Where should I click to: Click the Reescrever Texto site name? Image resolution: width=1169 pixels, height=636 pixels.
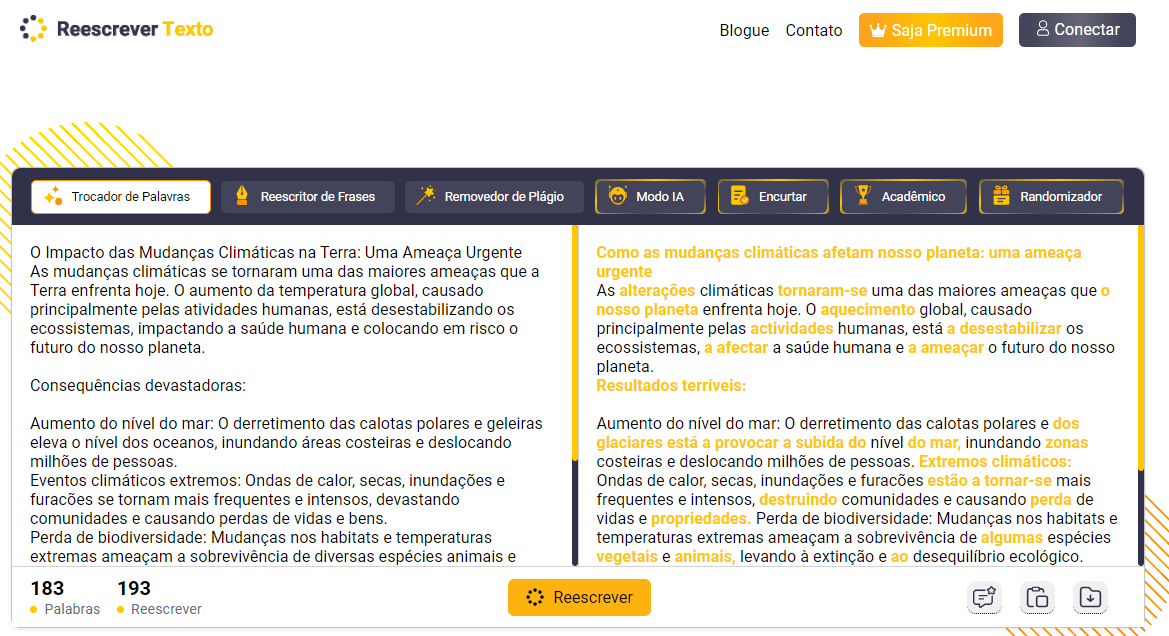135,29
